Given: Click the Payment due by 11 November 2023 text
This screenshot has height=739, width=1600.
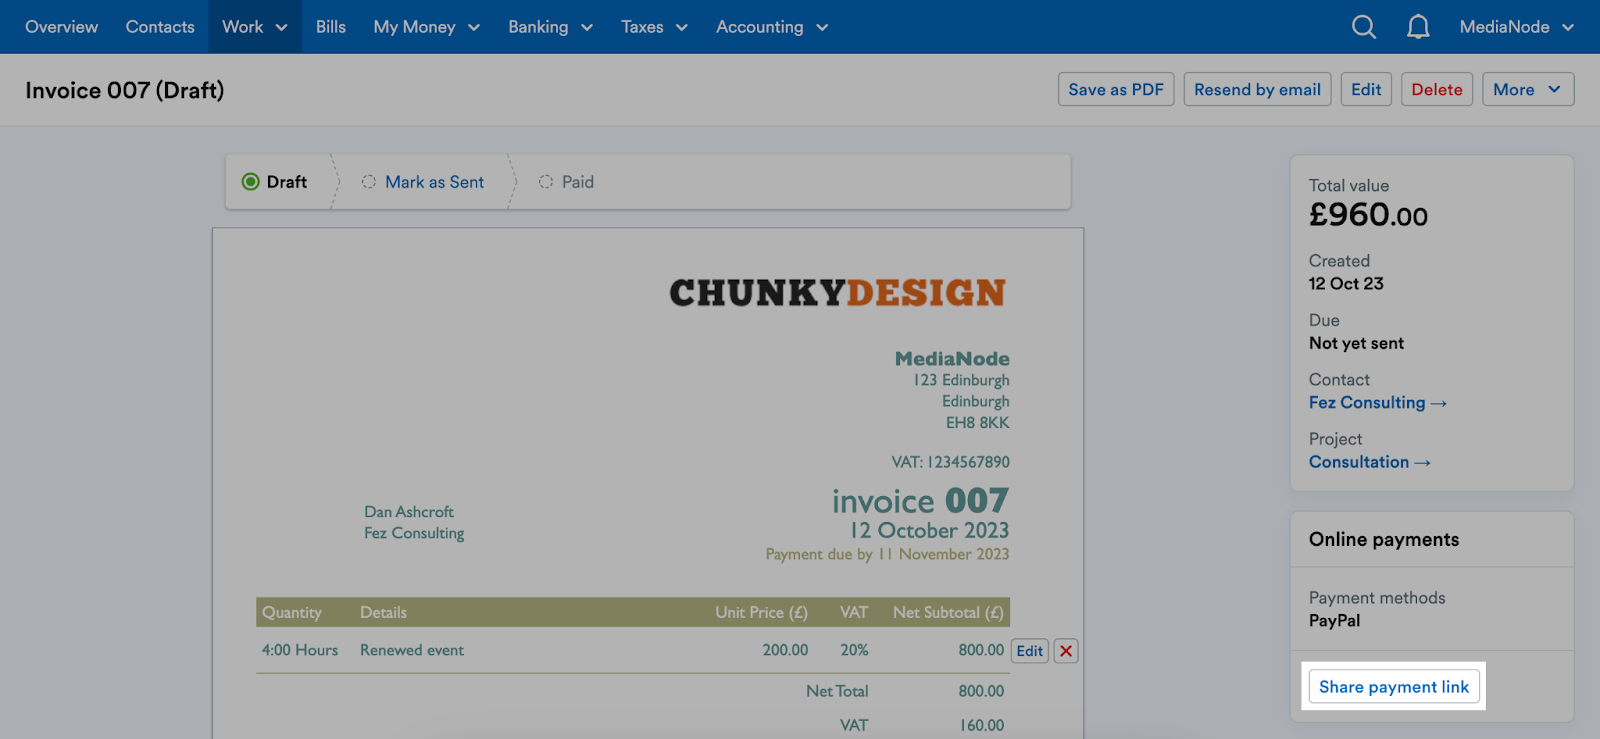Looking at the screenshot, I should click(x=887, y=554).
